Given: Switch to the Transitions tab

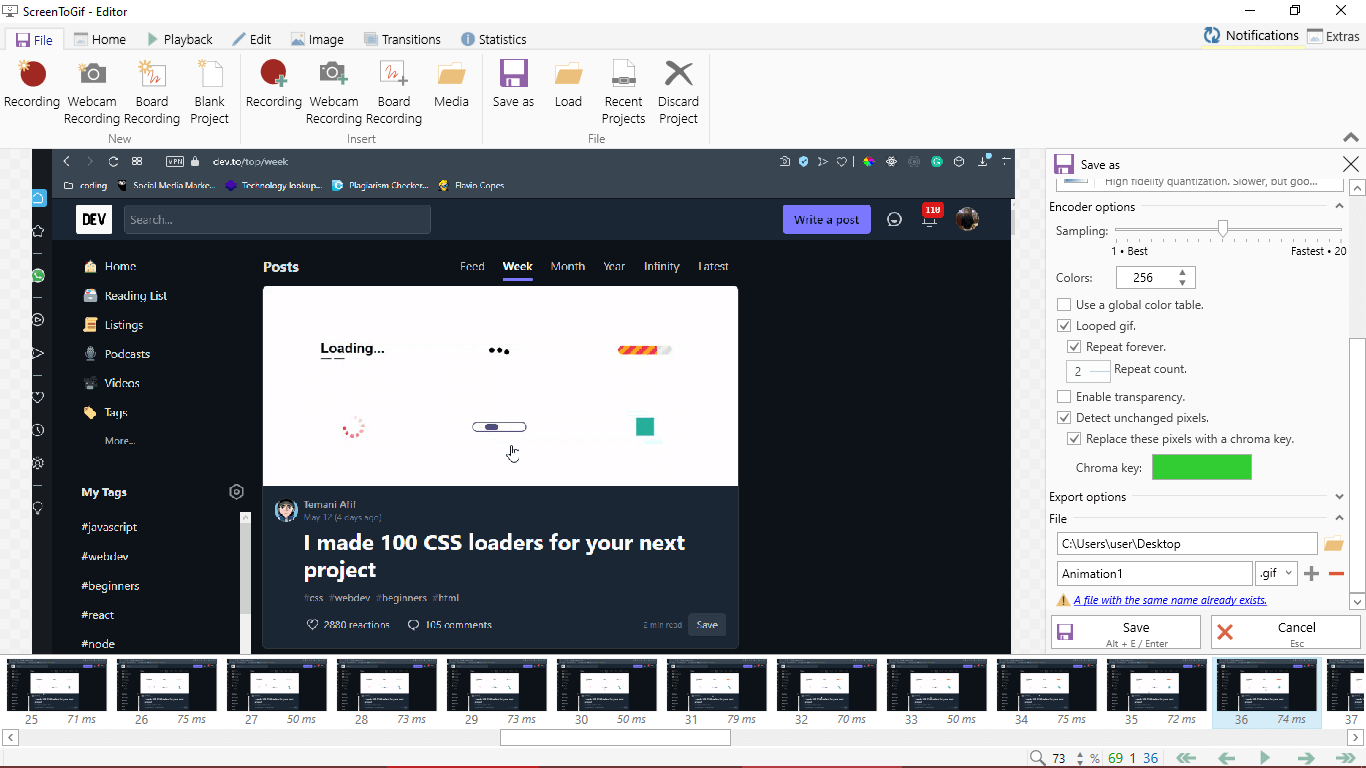Looking at the screenshot, I should point(402,39).
